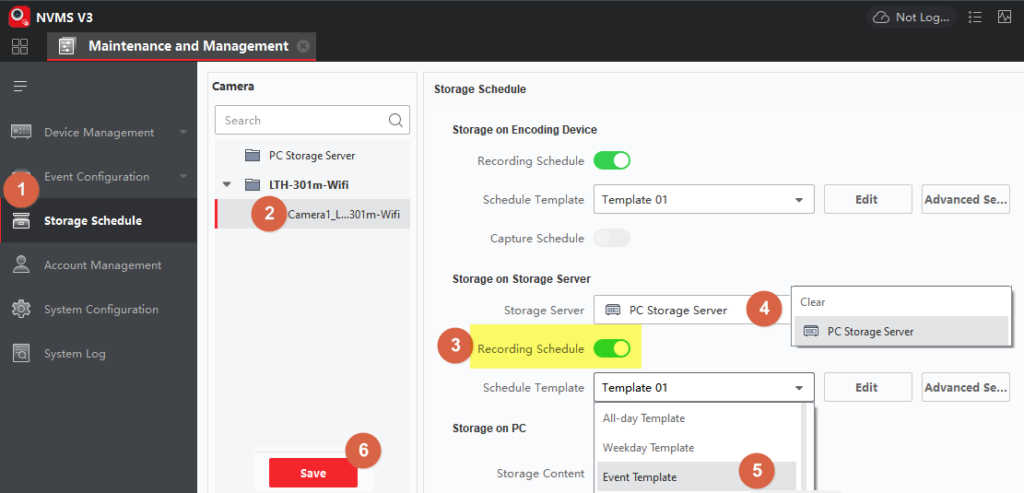The image size is (1024, 493).
Task: Open System Log in the sidebar
Action: pyautogui.click(x=99, y=354)
